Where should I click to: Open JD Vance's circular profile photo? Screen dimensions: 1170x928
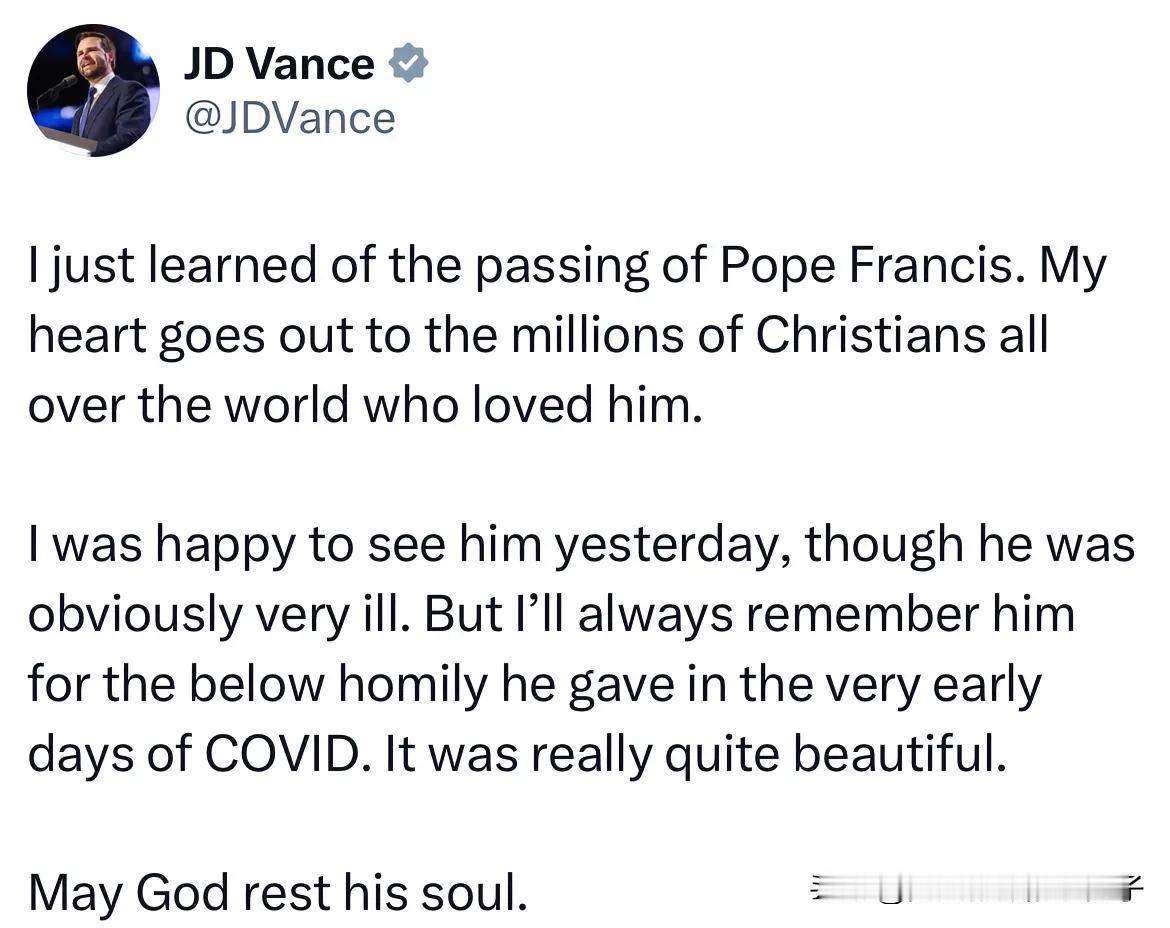click(x=93, y=90)
